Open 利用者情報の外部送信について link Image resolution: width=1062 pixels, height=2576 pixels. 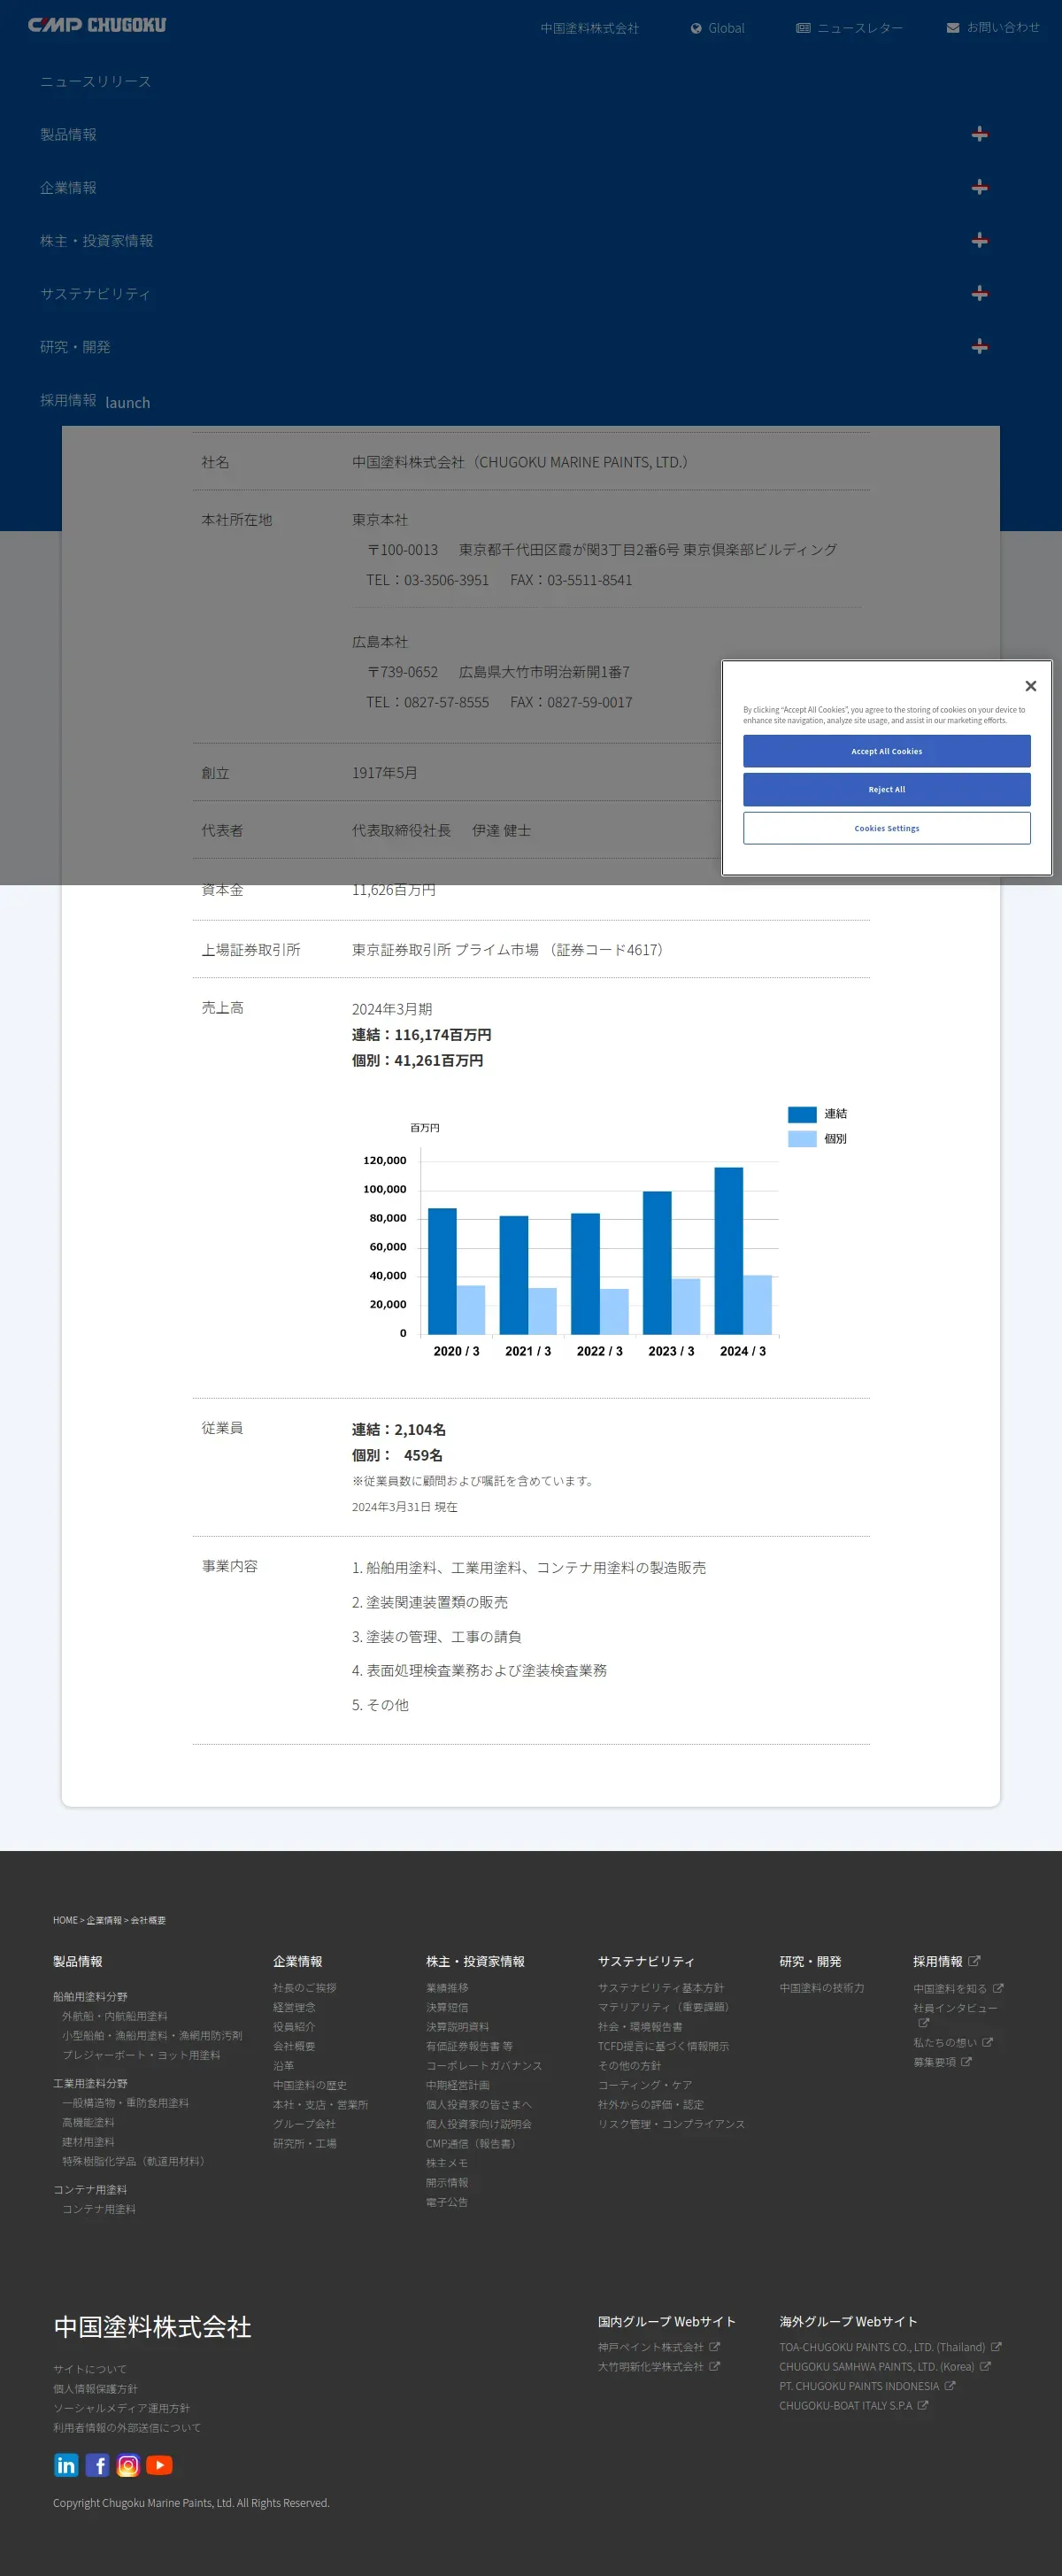[127, 2427]
